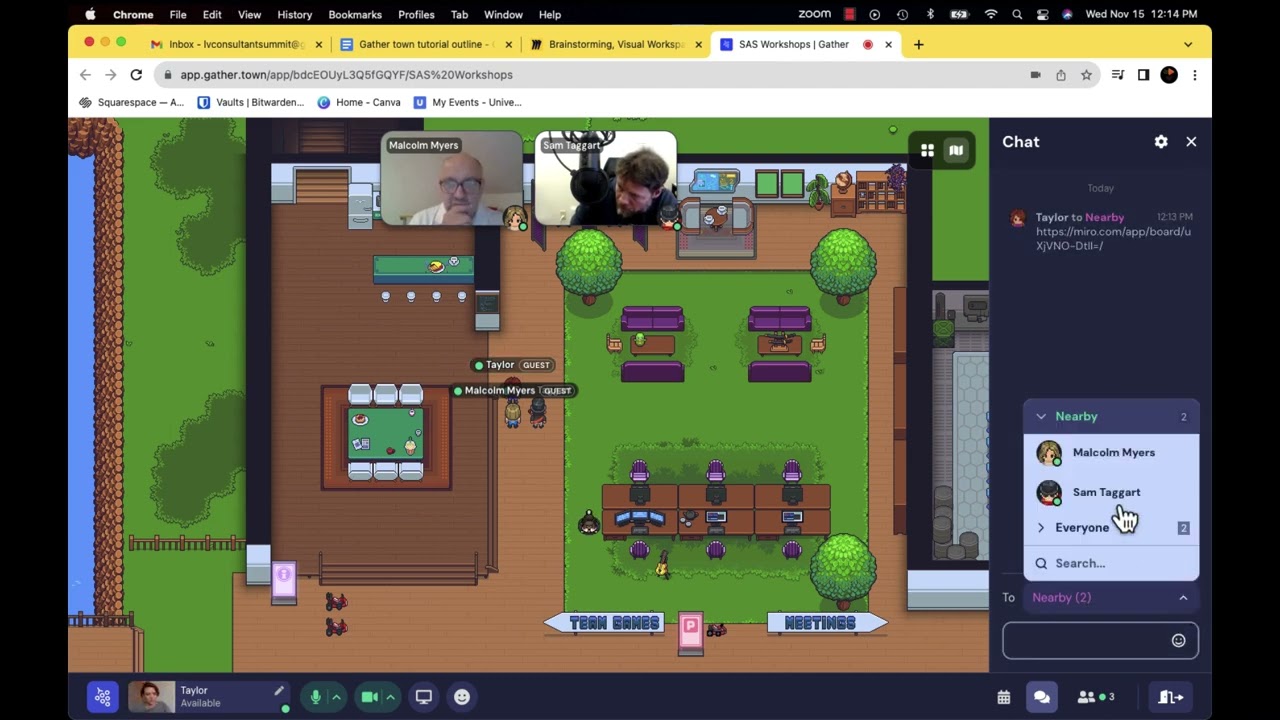
Task: Open Wi-Fi status in menu bar
Action: click(x=991, y=15)
